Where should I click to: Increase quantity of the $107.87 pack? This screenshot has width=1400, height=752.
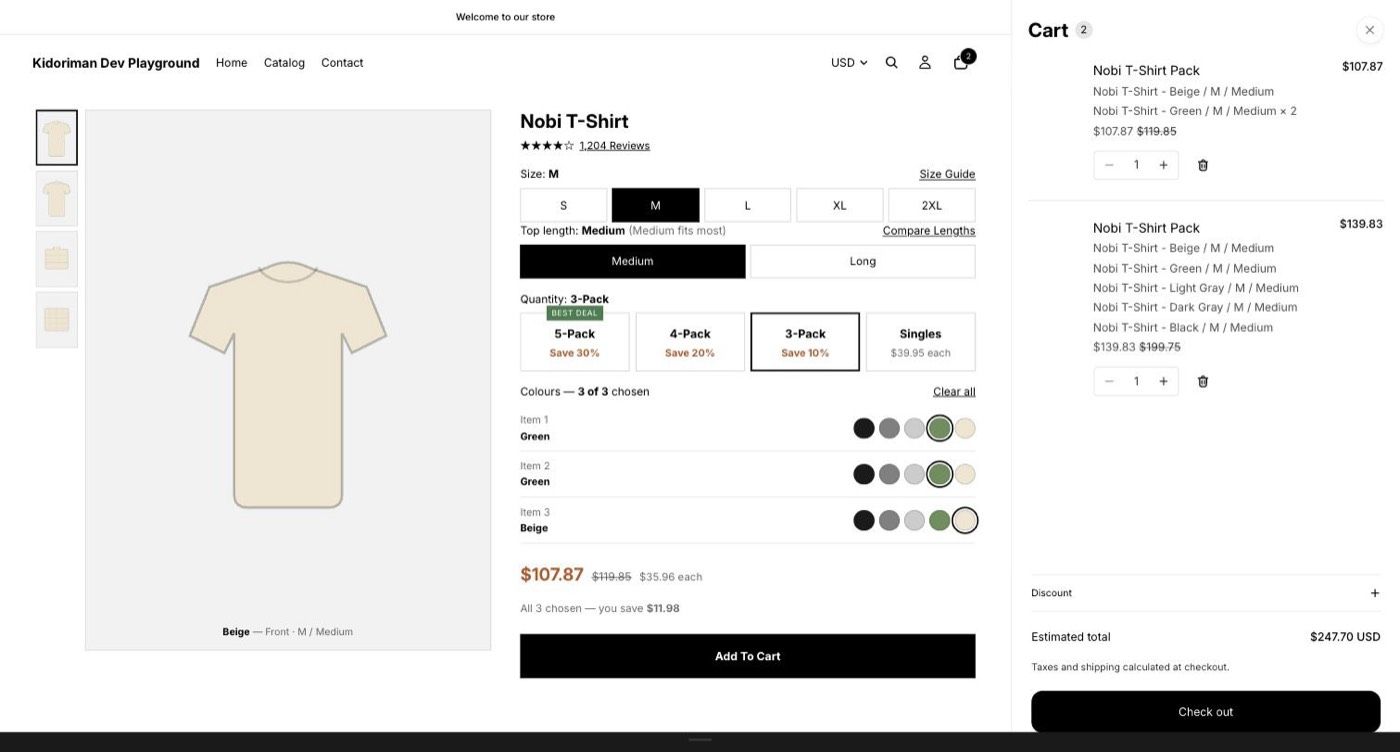1163,165
